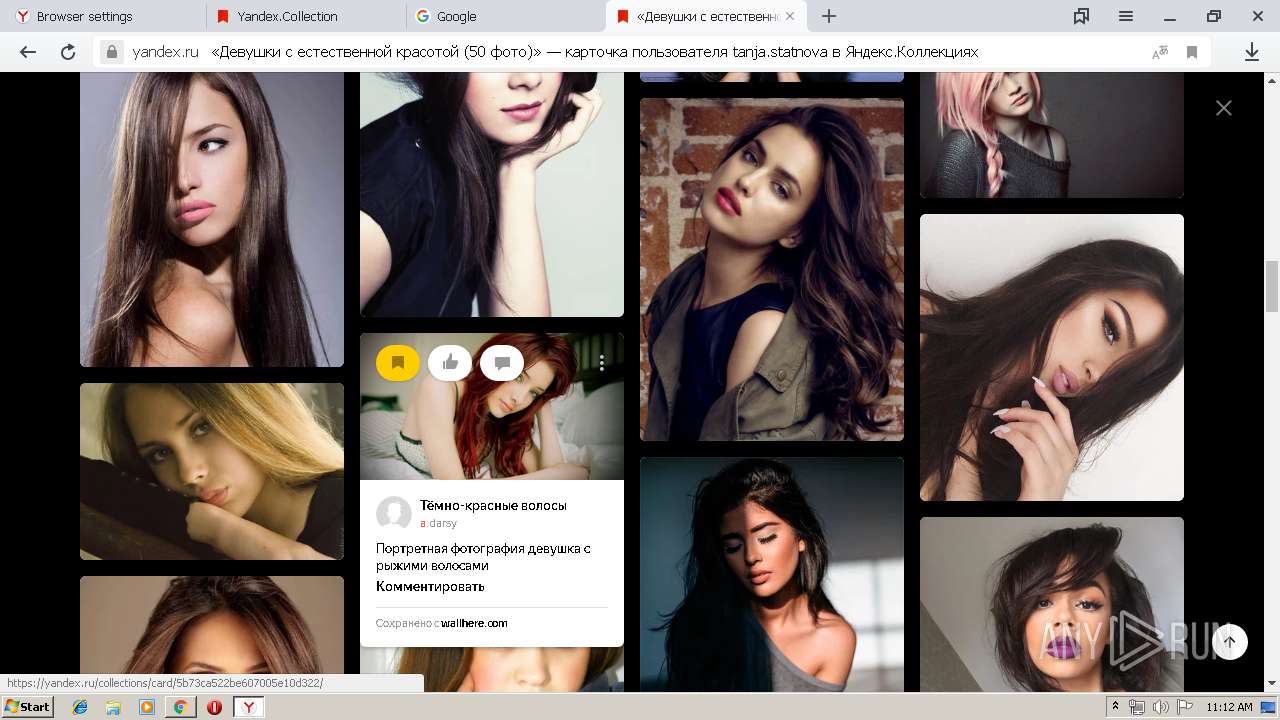Open the pink braided hair photo
This screenshot has height=720, width=1280.
pos(1052,135)
